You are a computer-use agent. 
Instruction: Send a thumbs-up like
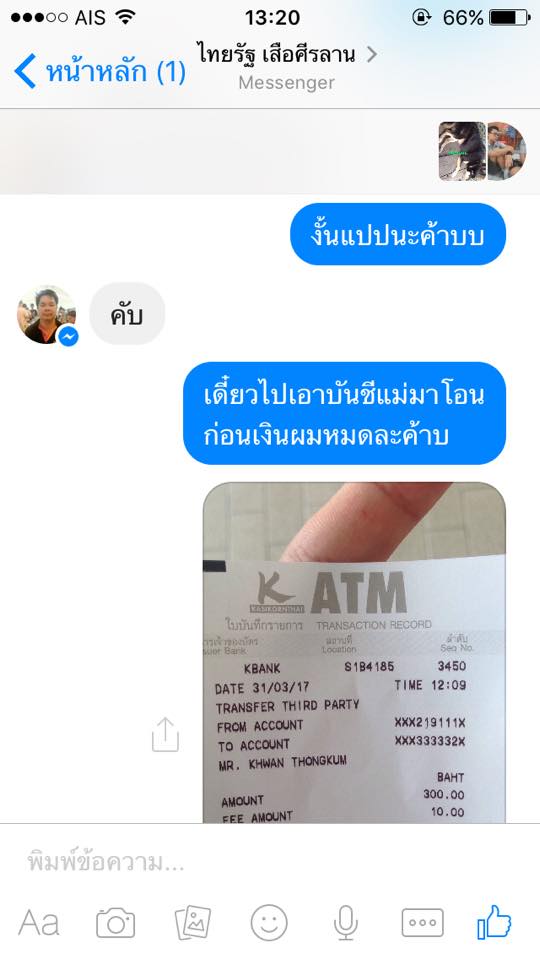point(494,921)
